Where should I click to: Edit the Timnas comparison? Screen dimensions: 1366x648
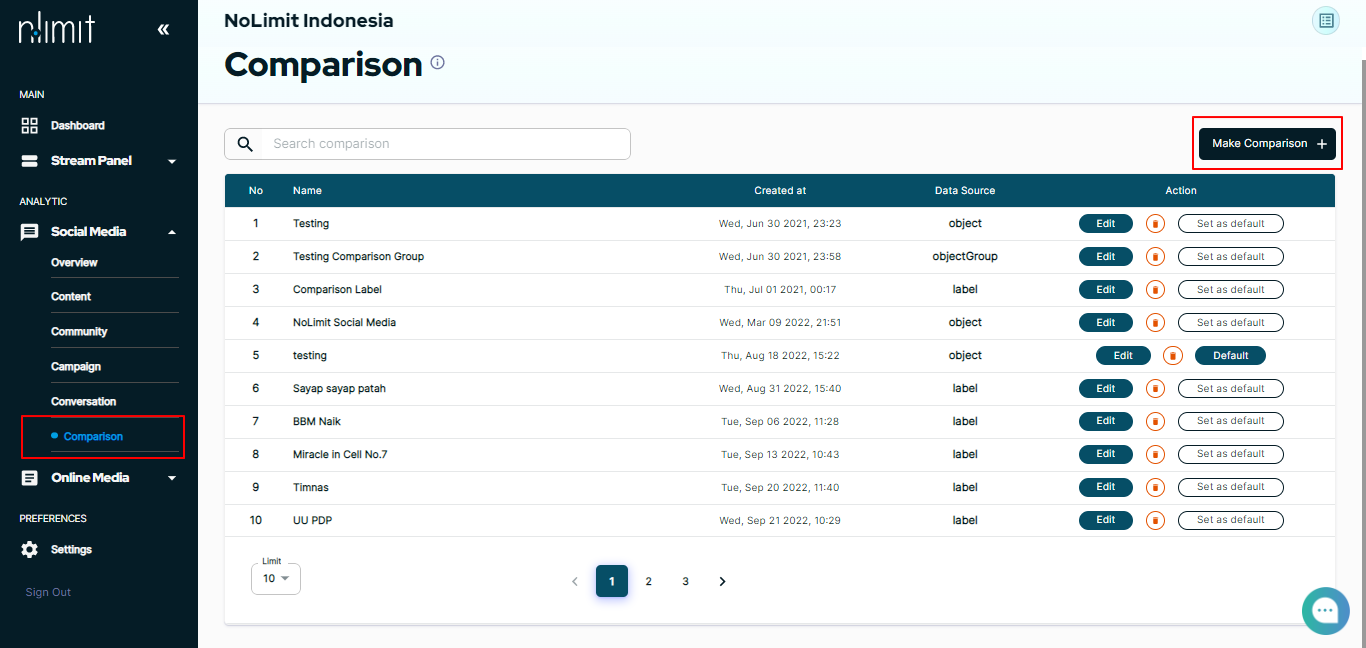point(1106,487)
